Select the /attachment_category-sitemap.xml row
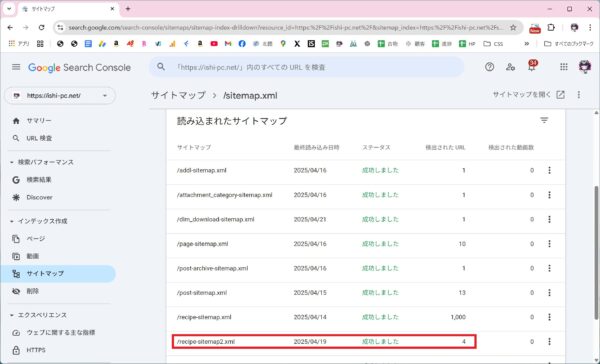Image resolution: width=600 pixels, height=364 pixels. pyautogui.click(x=365, y=195)
